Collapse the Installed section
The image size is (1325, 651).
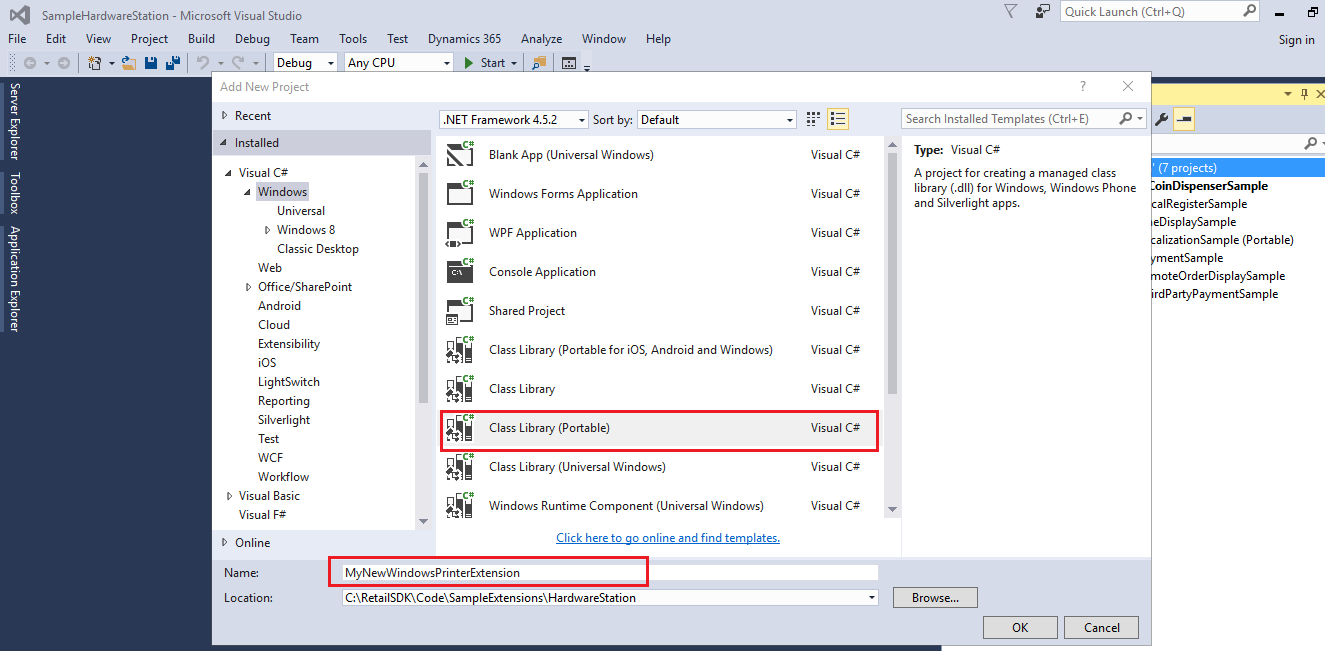224,143
